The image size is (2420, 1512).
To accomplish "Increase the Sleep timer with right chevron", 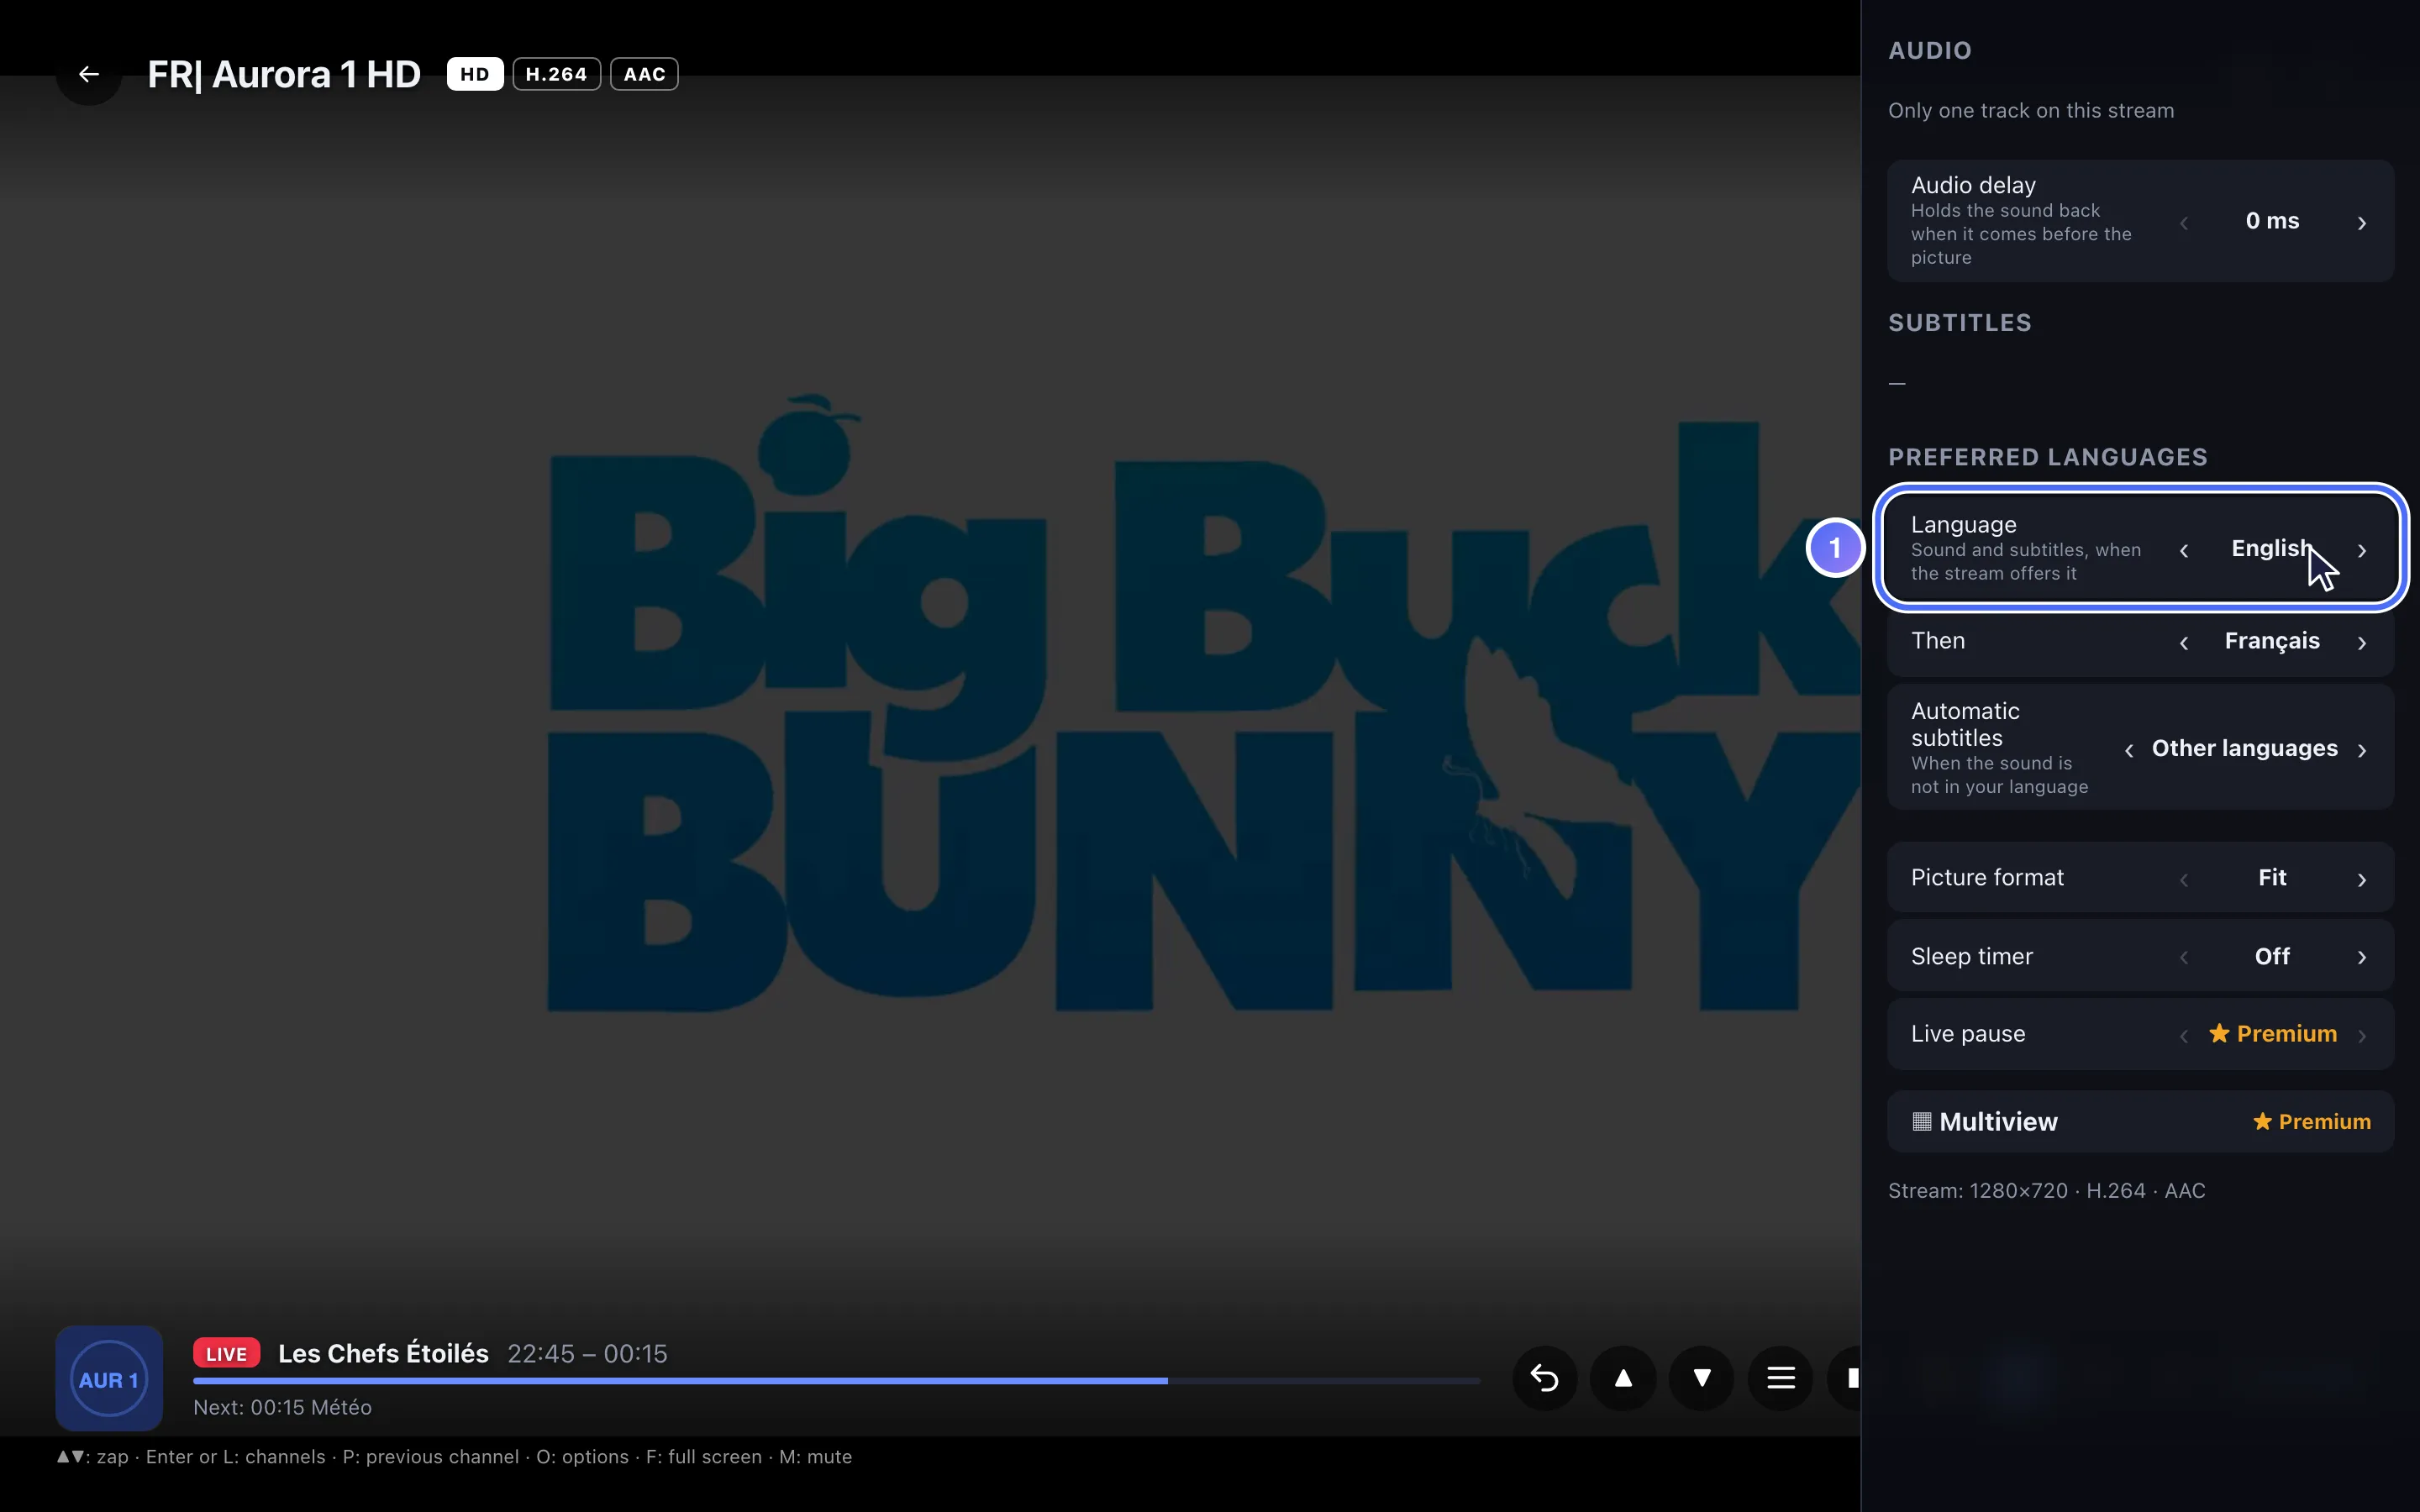I will 2362,957.
